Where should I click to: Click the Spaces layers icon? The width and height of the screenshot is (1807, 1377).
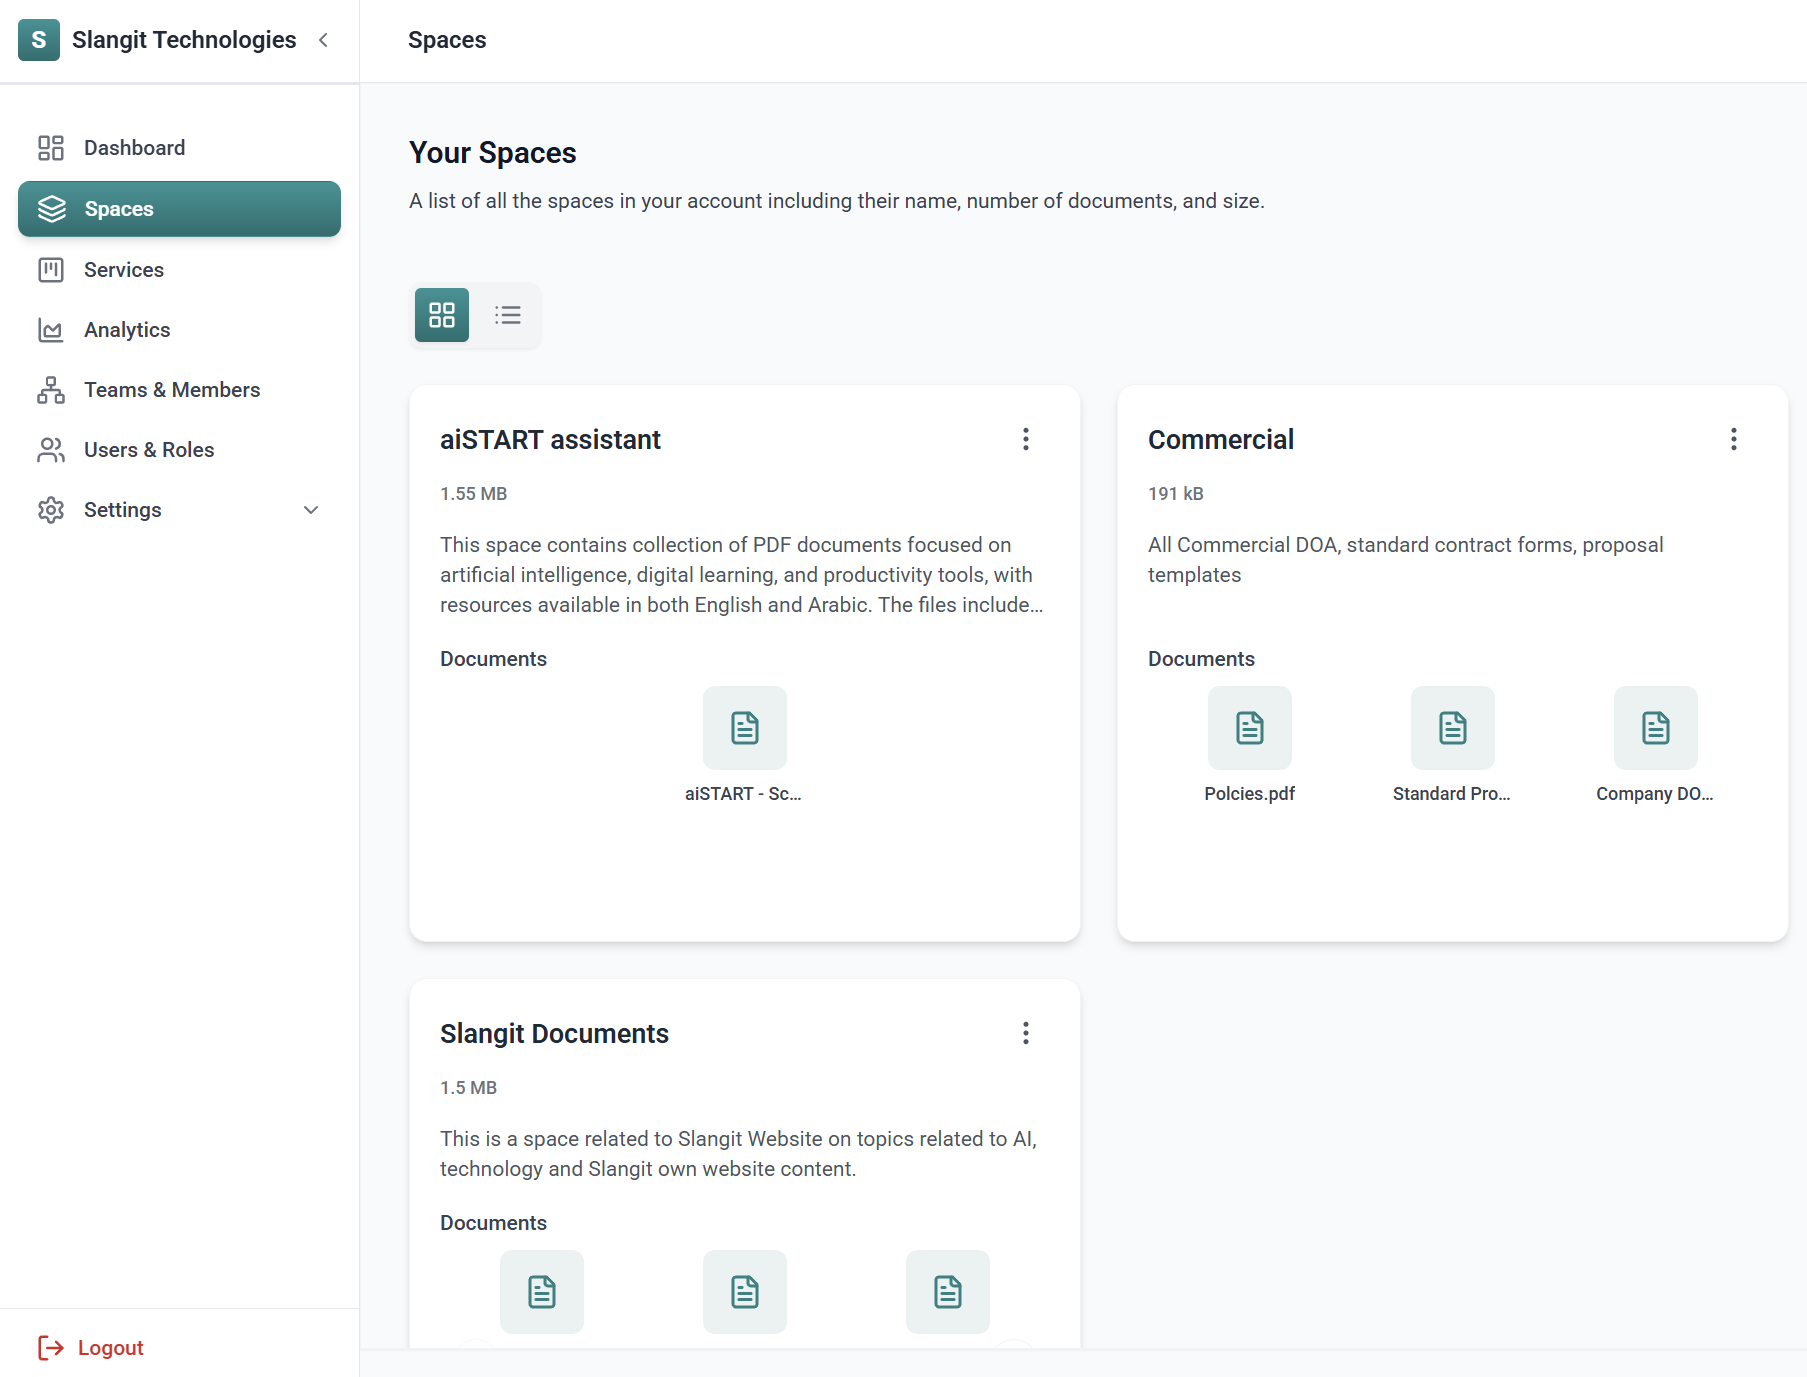[x=52, y=209]
